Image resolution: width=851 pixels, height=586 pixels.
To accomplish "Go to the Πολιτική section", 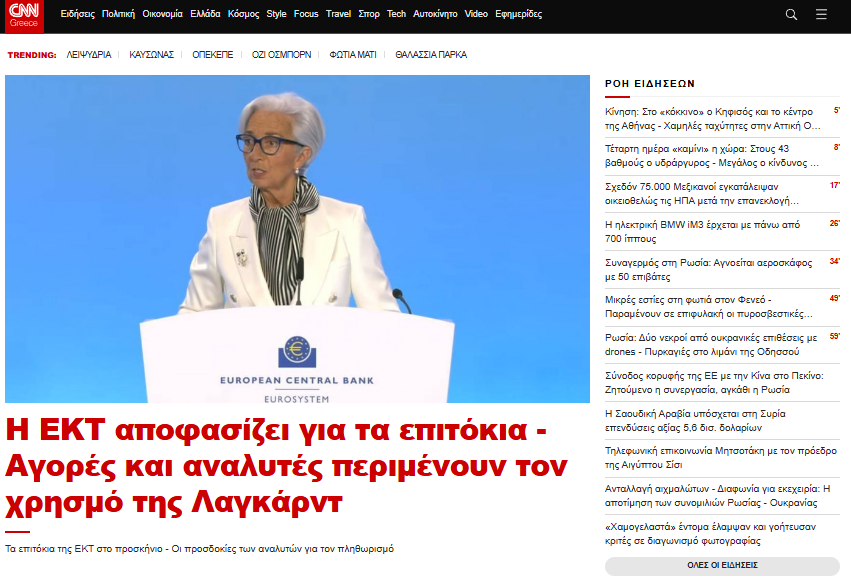I will click(x=118, y=14).
